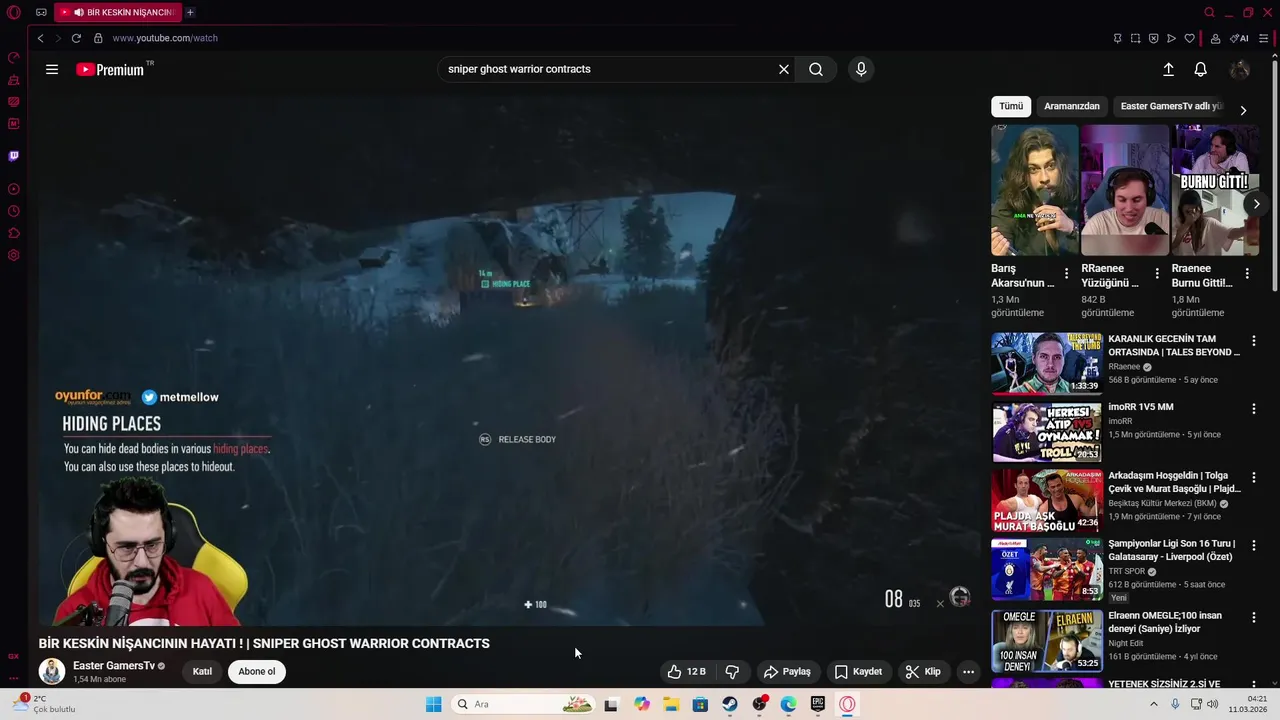Image resolution: width=1280 pixels, height=720 pixels.
Task: Open the create/upload video icon
Action: pos(1168,69)
